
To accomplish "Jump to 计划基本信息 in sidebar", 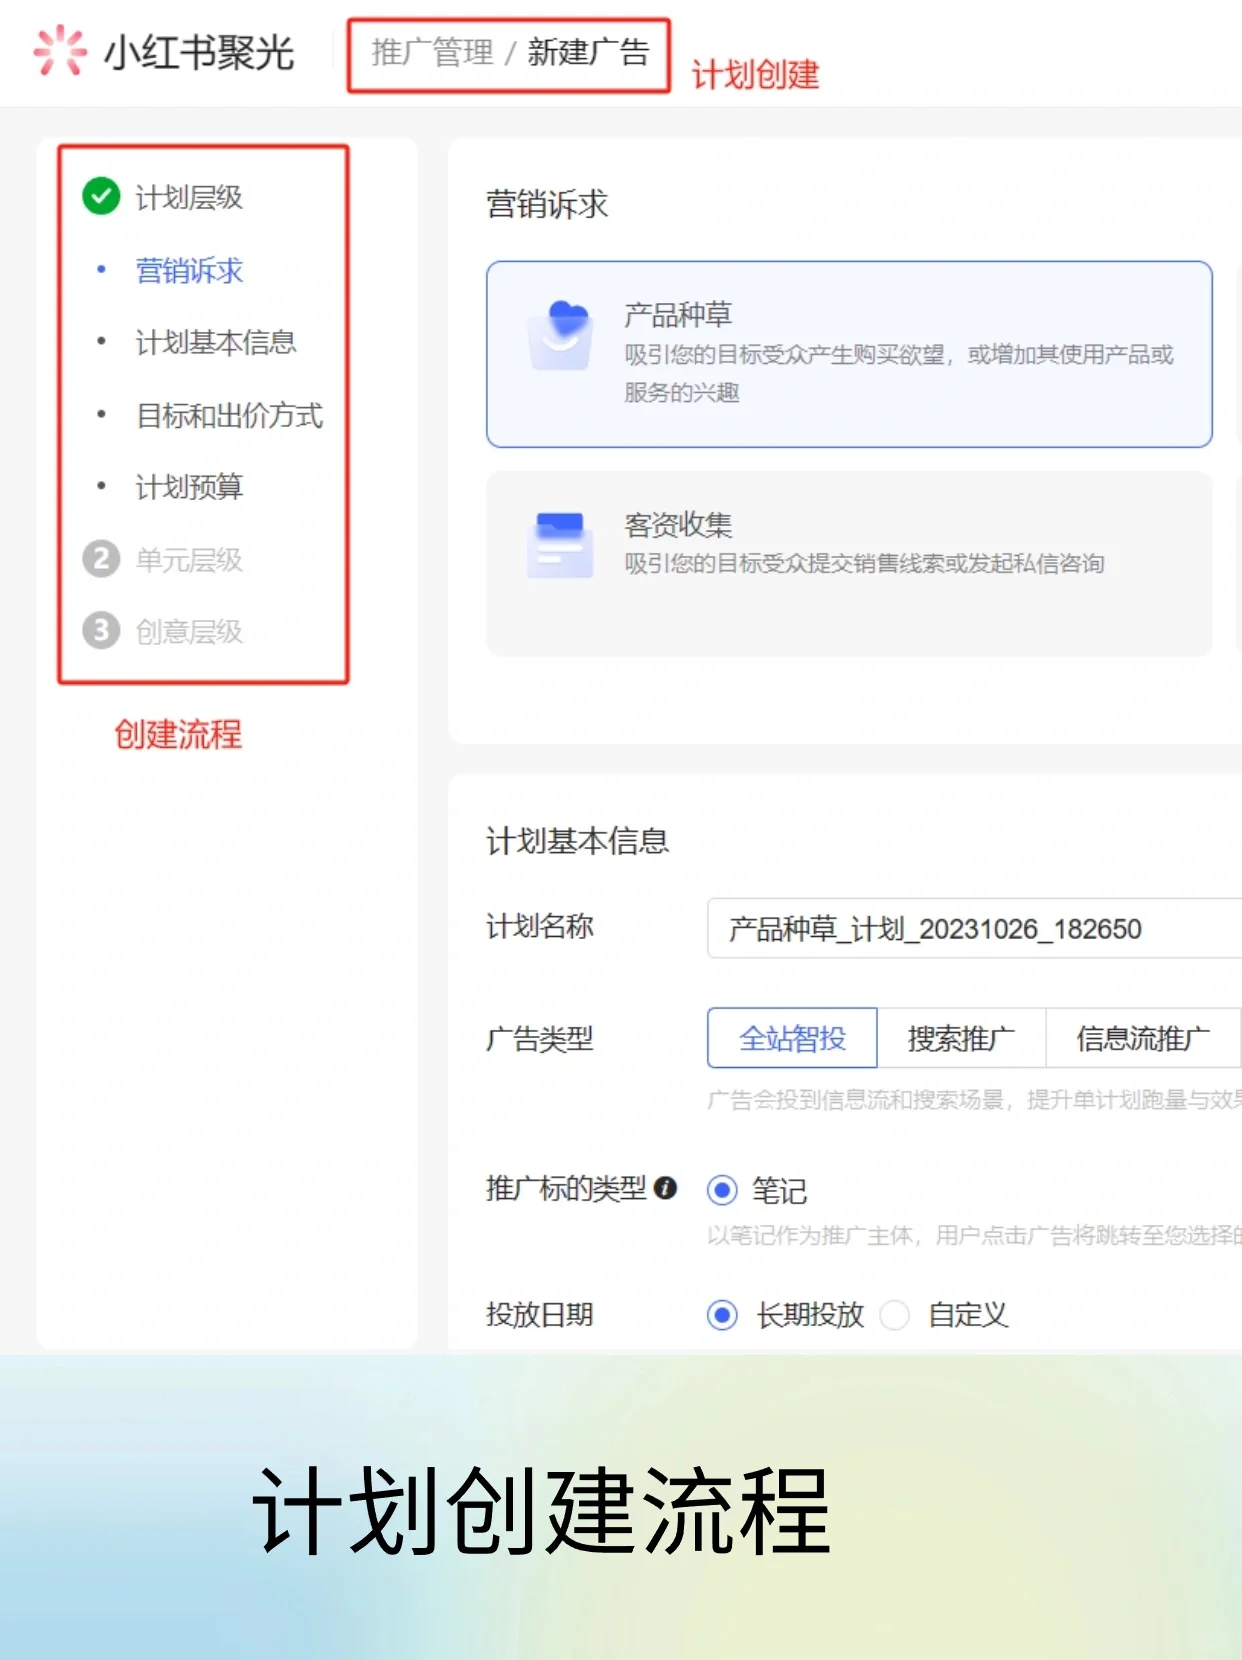I will 216,343.
